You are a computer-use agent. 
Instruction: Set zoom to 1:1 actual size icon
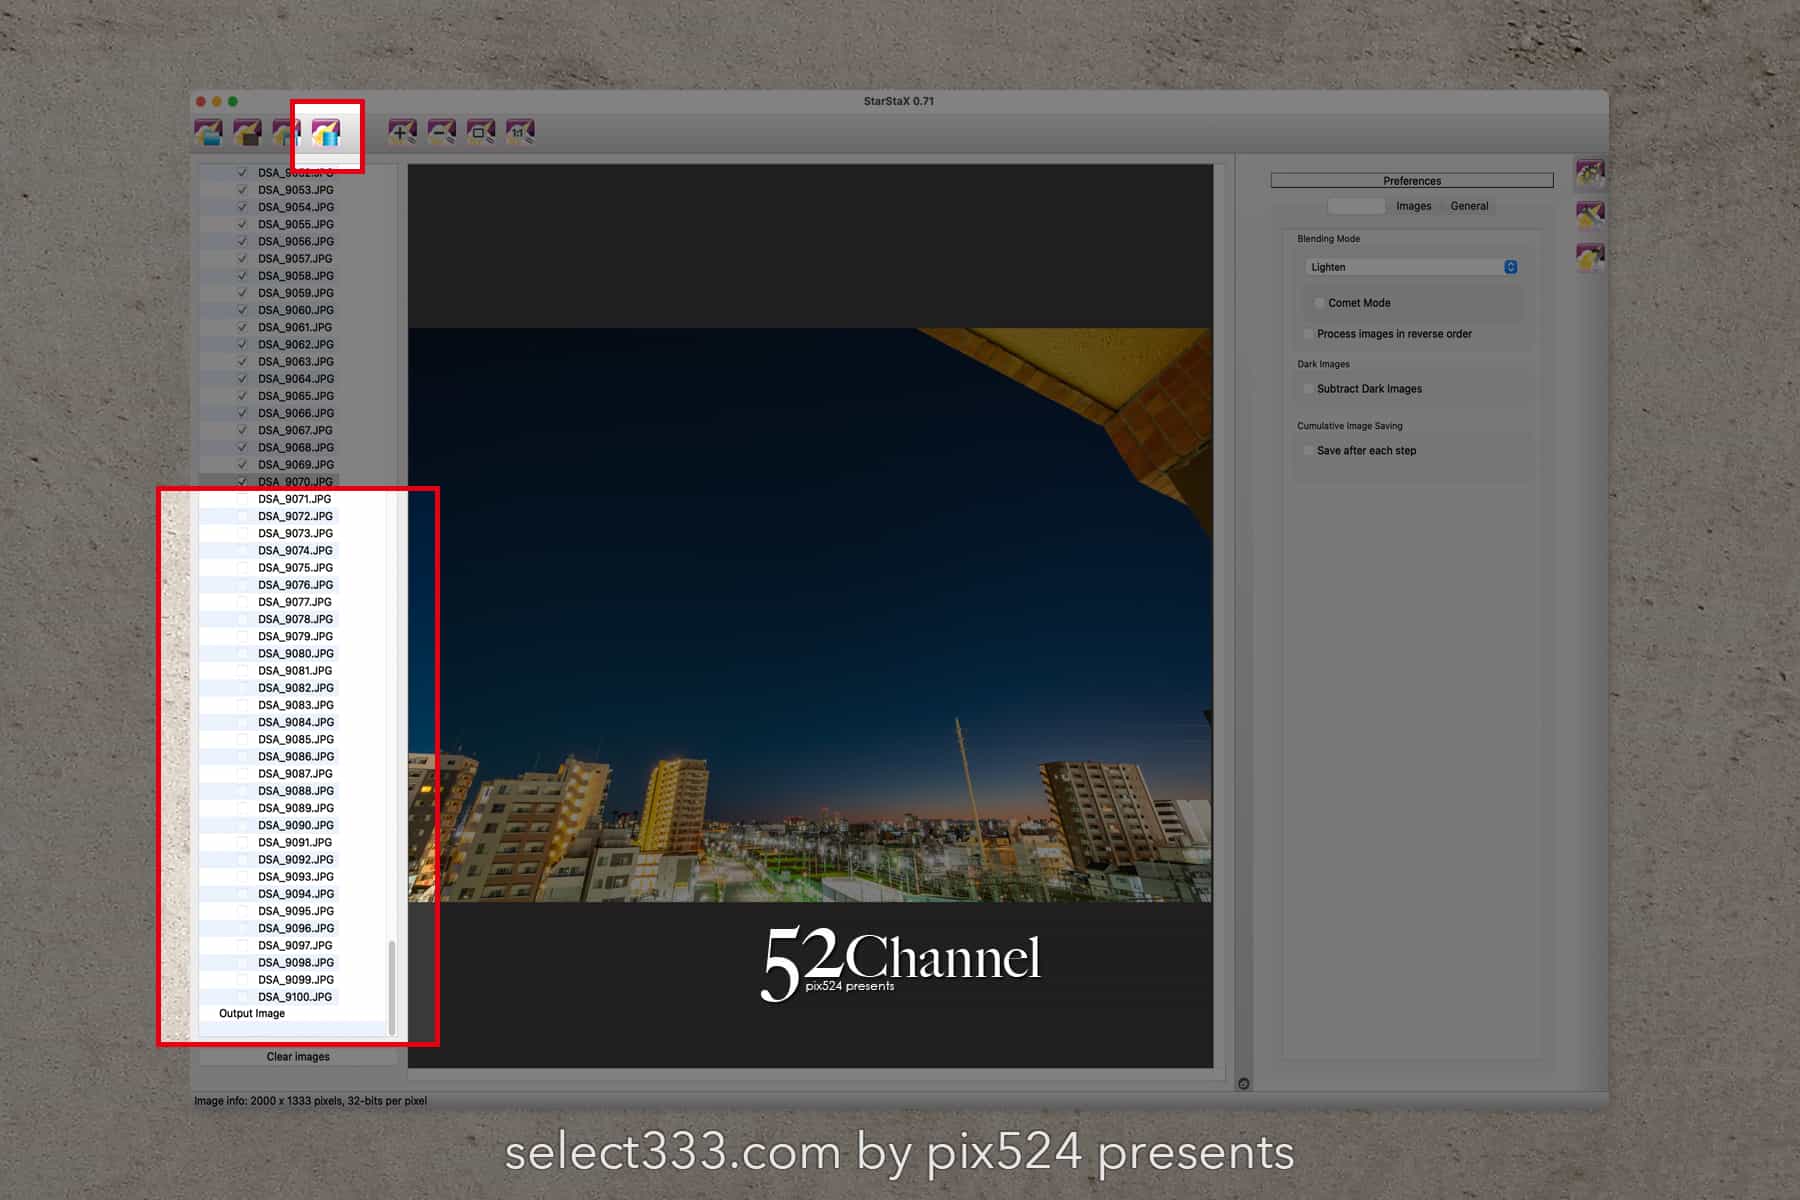(x=520, y=131)
